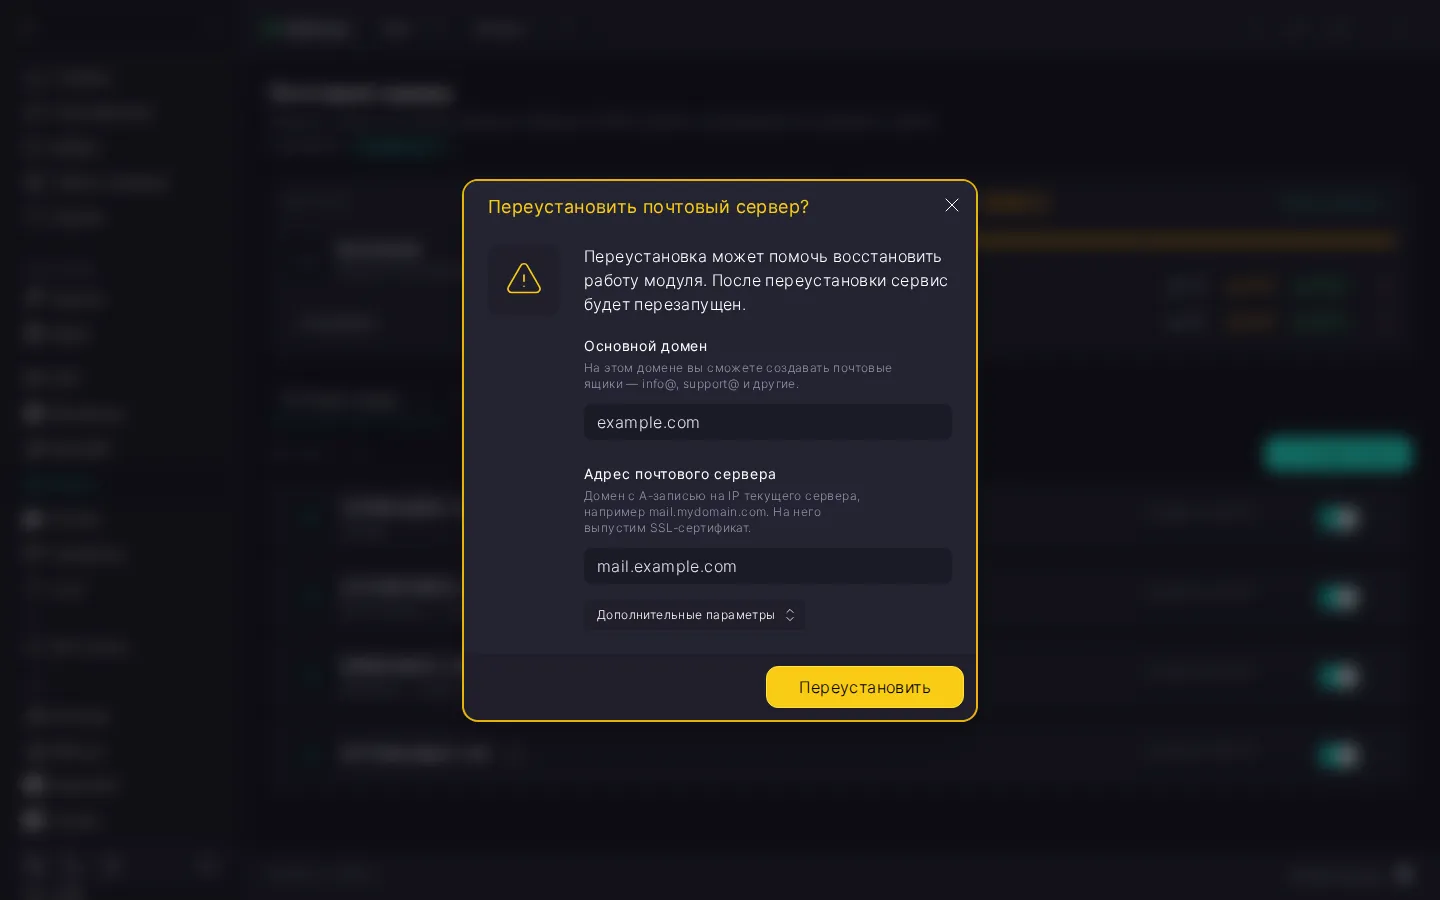Toggle the topmost blurred green switch behind the dialog
The image size is (1440, 900).
[1339, 518]
